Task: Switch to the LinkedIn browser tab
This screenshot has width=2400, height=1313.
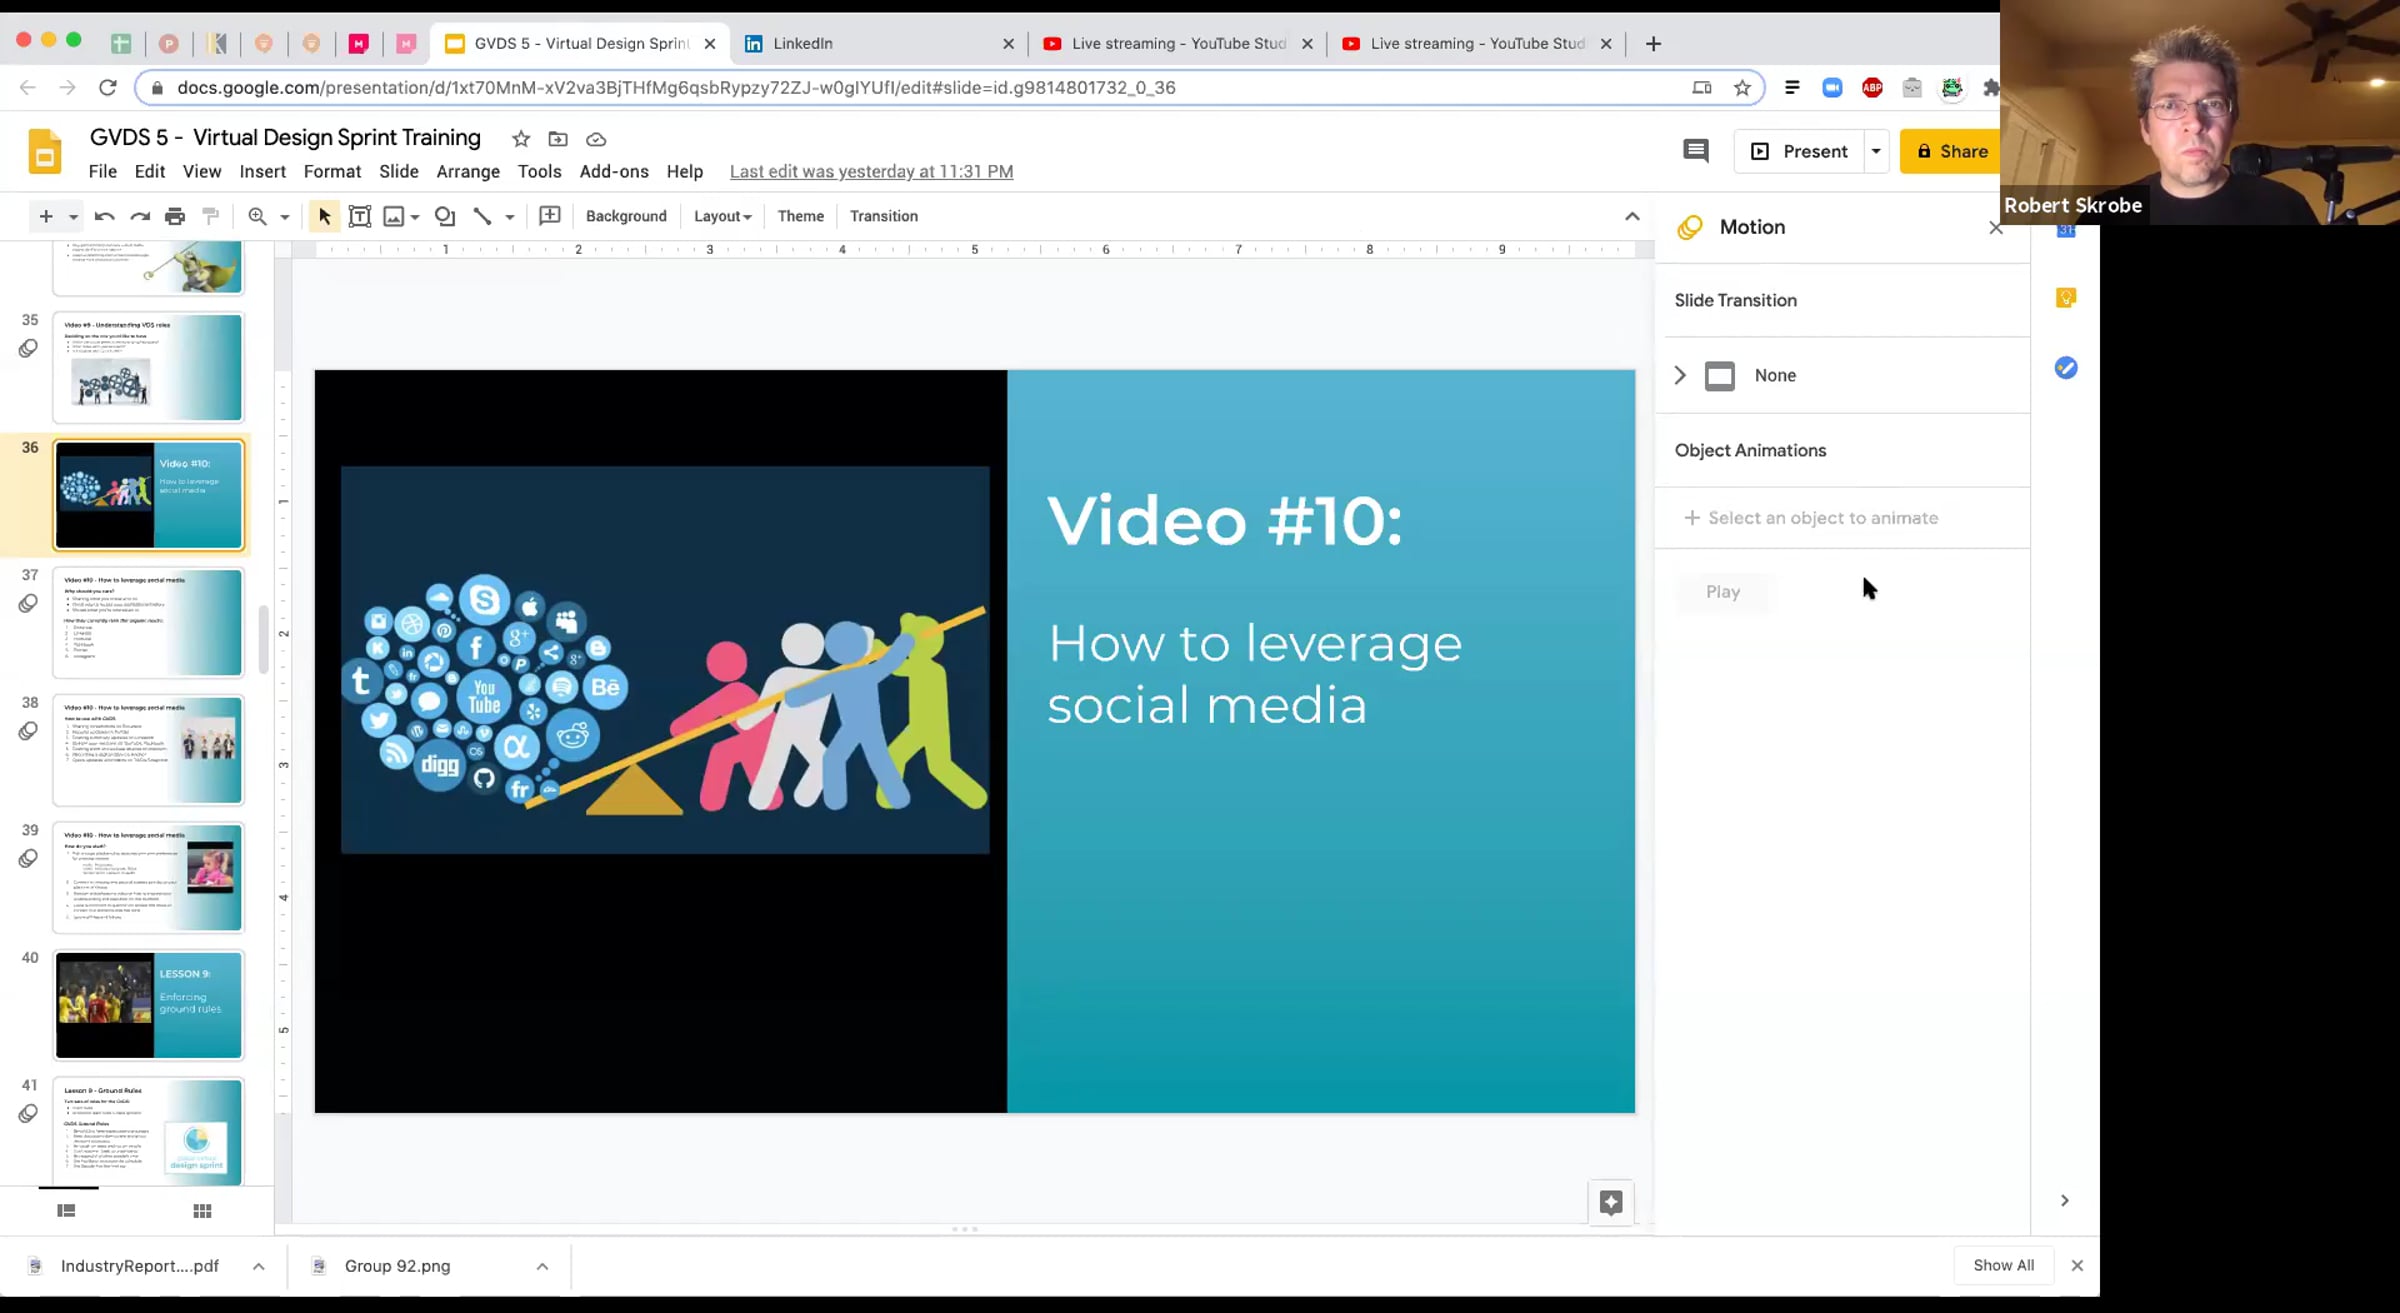Action: pos(803,43)
